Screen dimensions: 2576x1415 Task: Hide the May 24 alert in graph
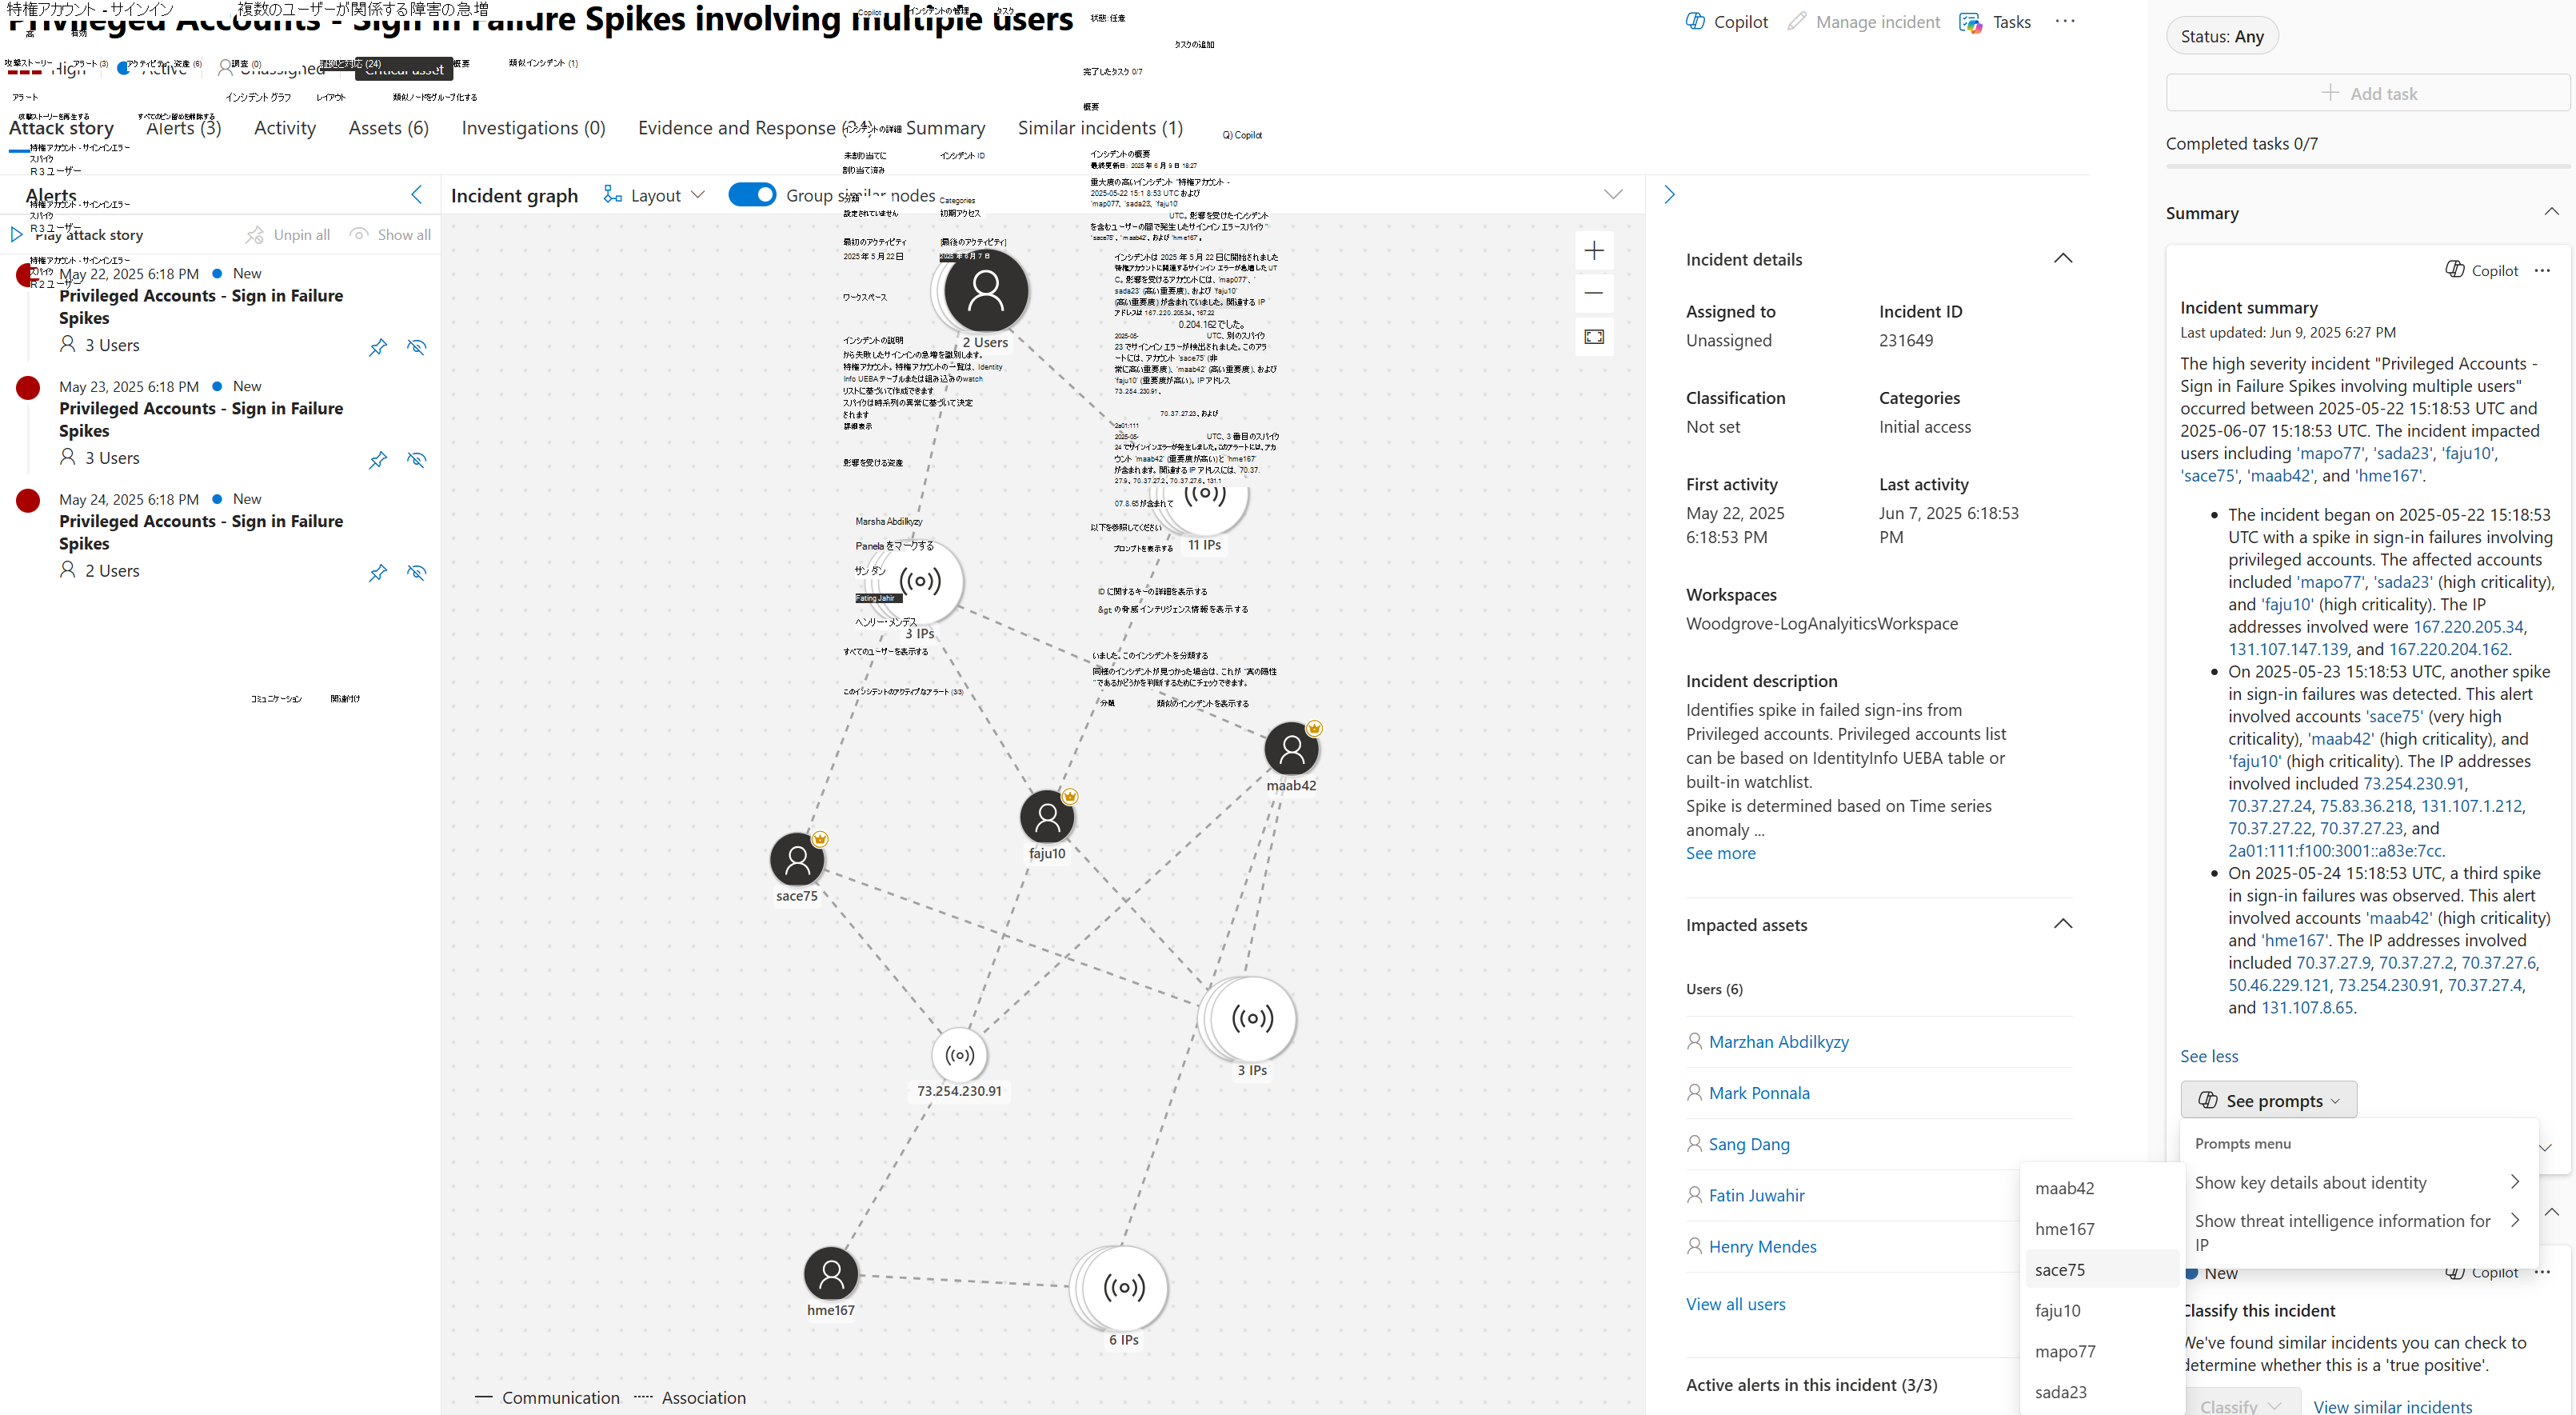pyautogui.click(x=417, y=573)
